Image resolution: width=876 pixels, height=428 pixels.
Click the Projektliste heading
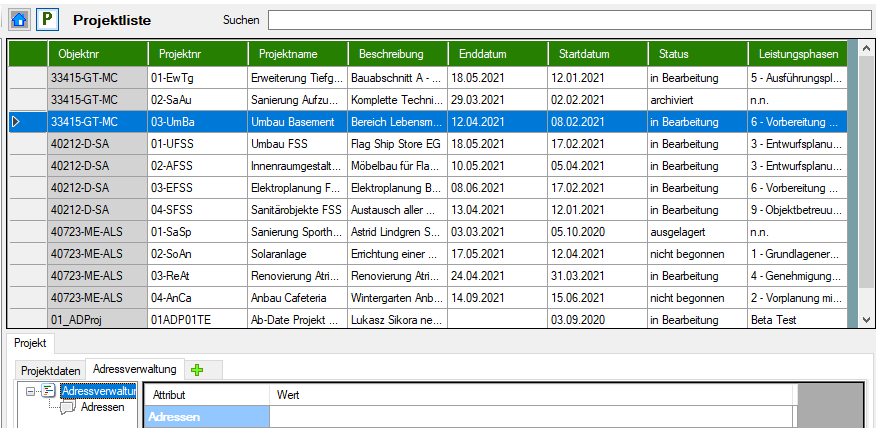[x=112, y=21]
